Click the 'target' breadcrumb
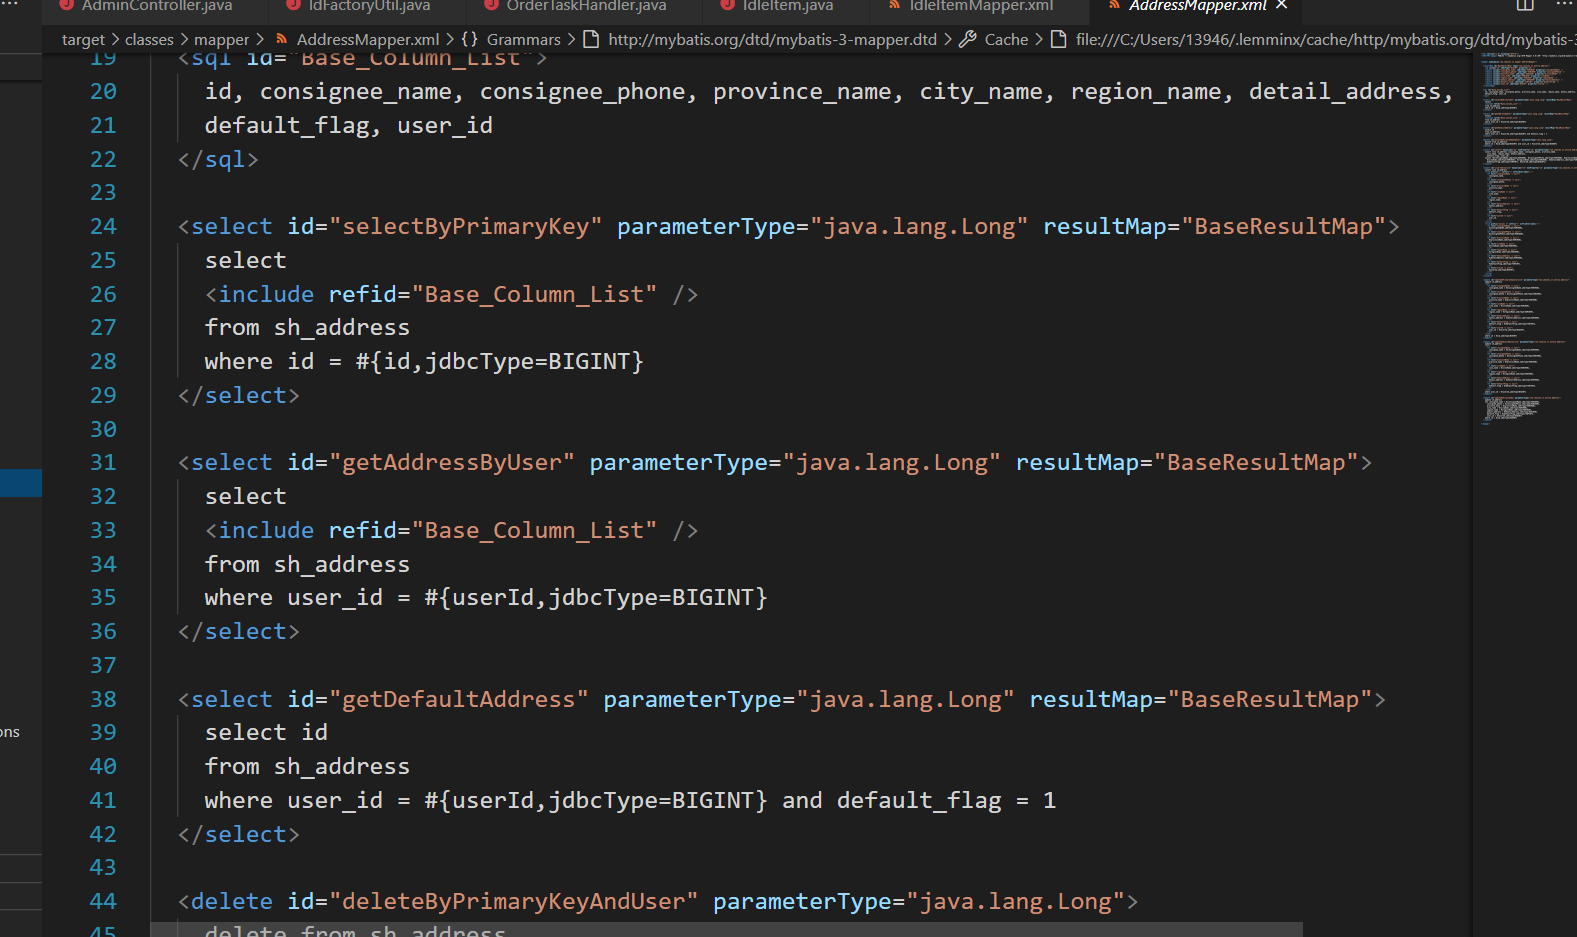Viewport: 1577px width, 937px height. coord(83,40)
